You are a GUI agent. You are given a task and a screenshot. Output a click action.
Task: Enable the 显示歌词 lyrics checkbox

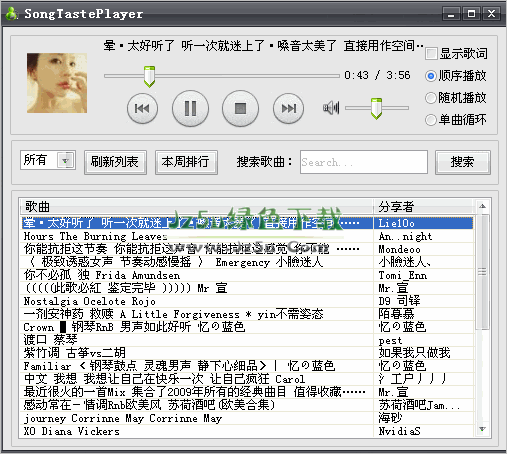(431, 54)
